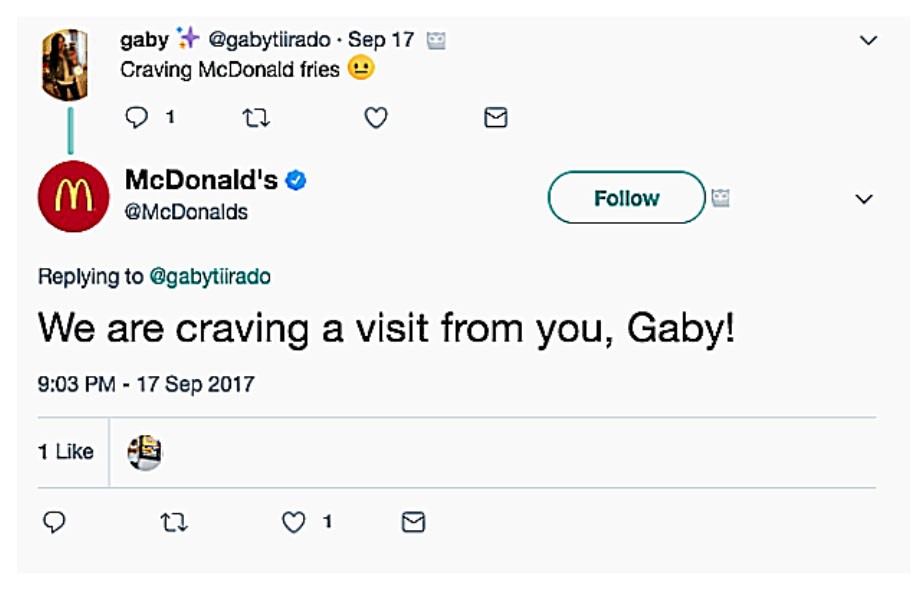Send gaby's tweet via direct message
914x589 pixels.
point(495,118)
